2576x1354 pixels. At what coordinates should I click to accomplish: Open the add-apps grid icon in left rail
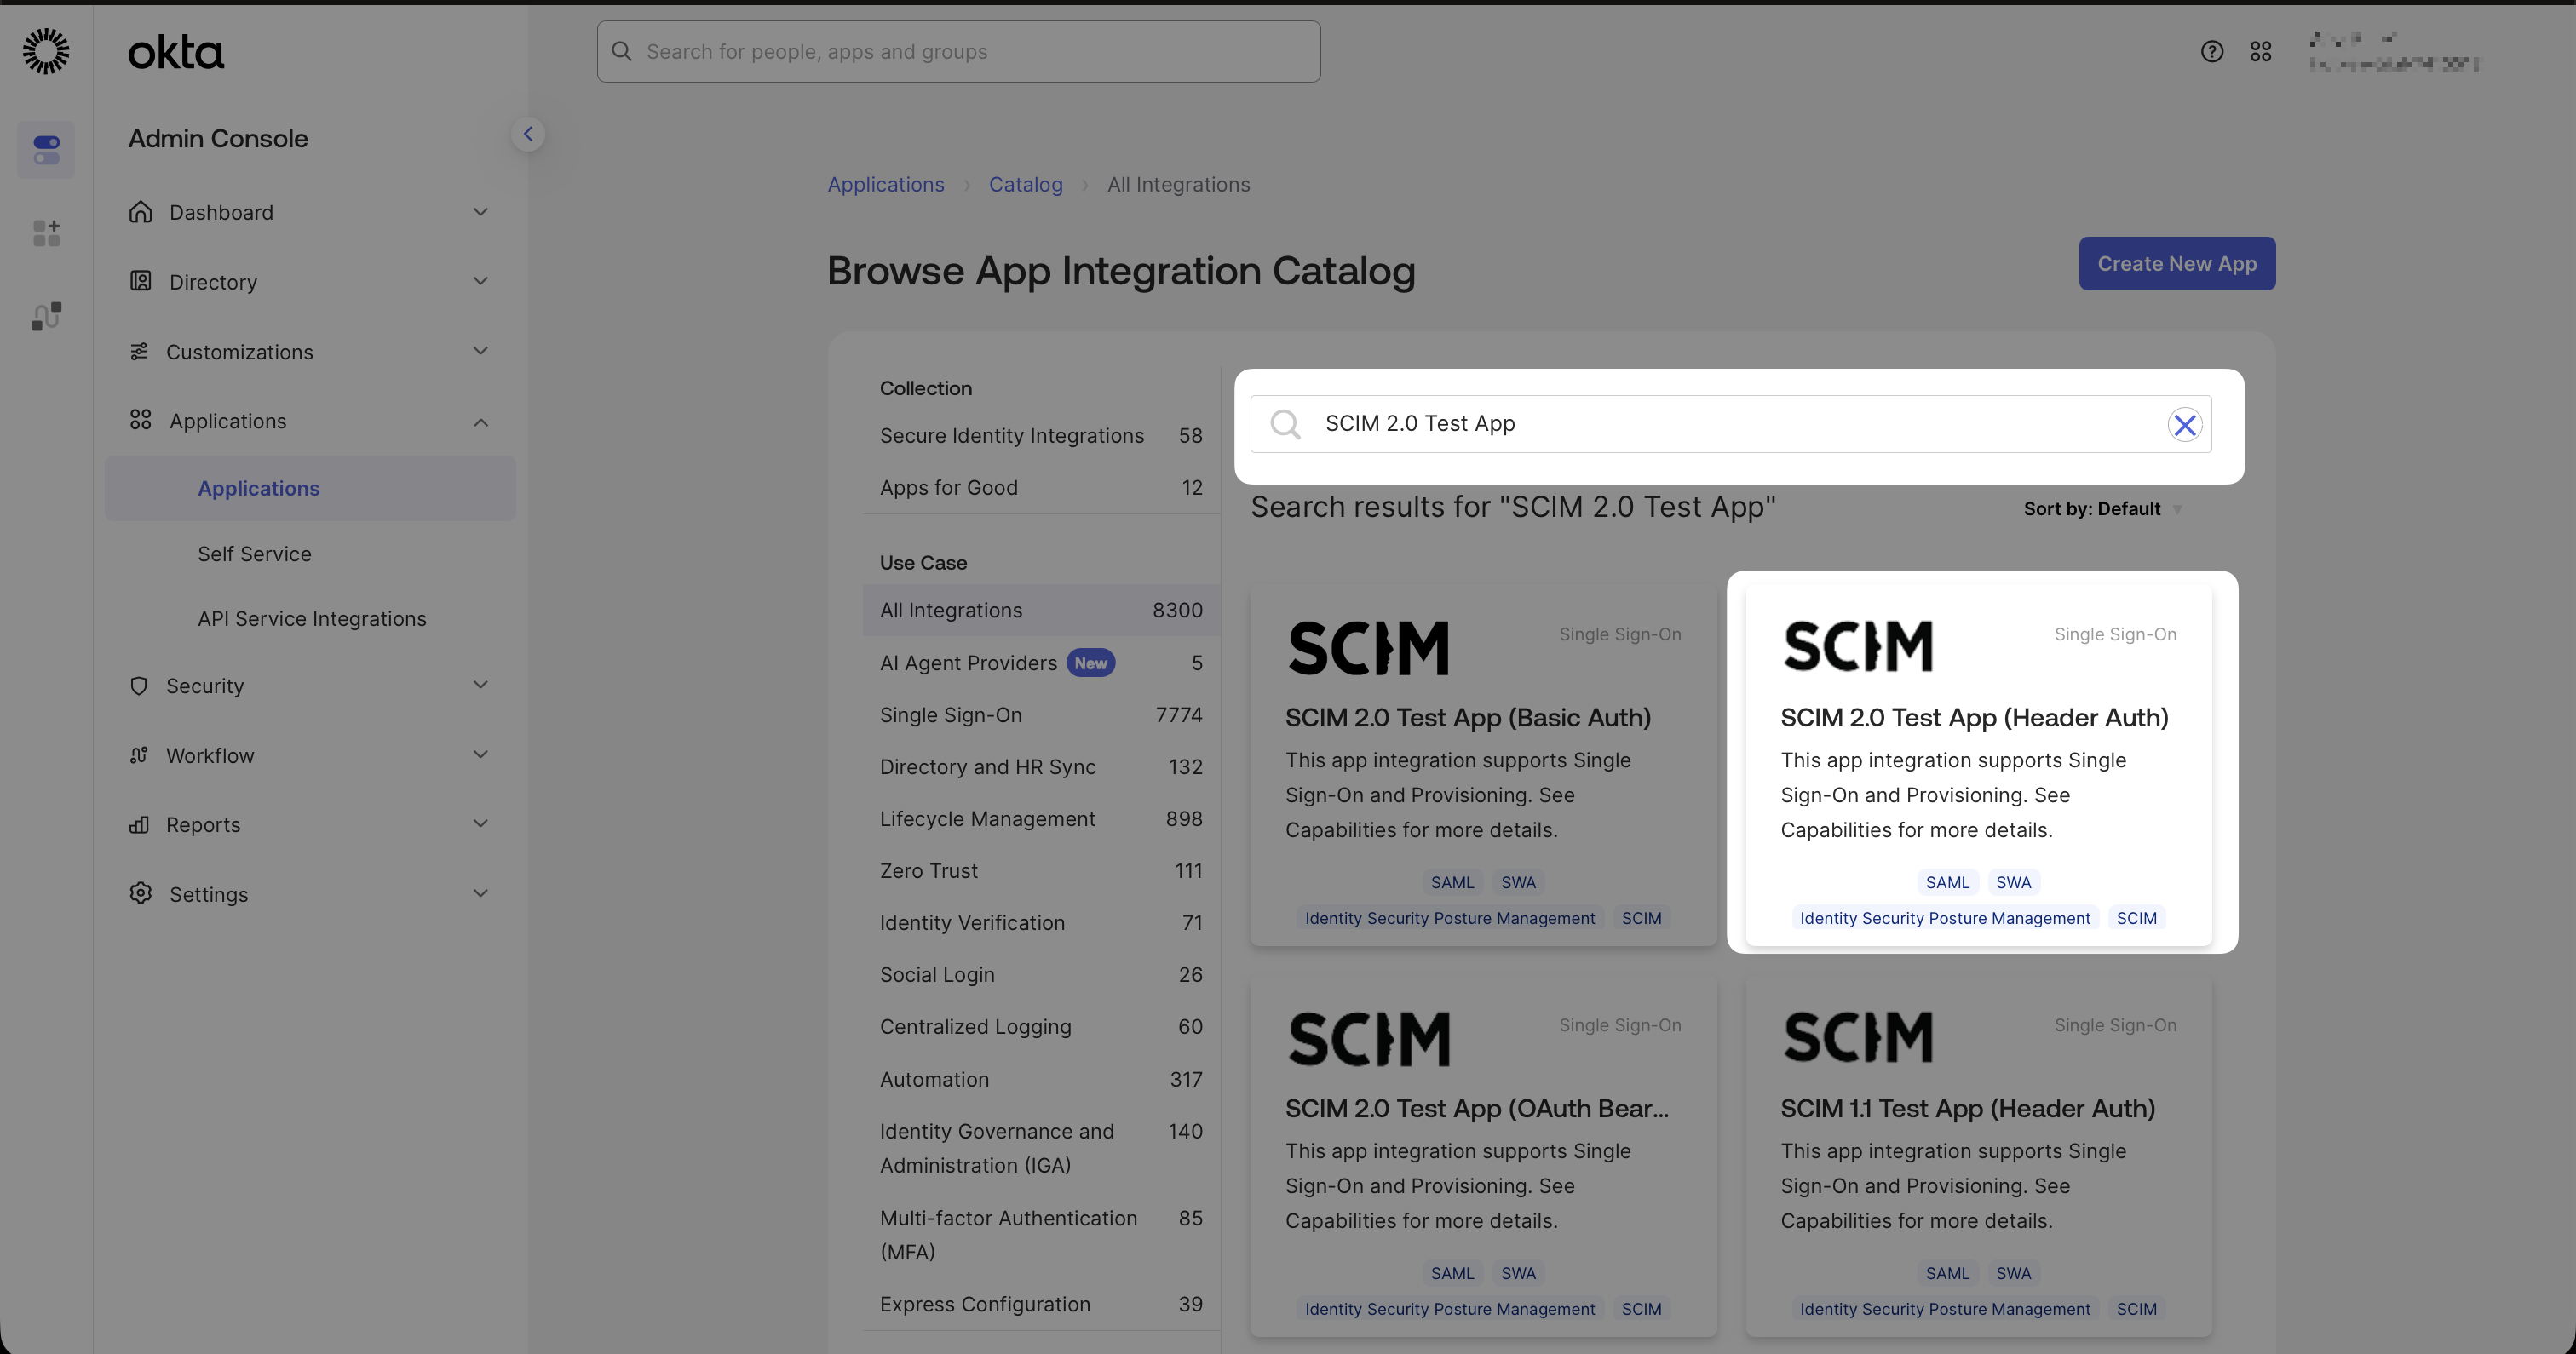46,233
